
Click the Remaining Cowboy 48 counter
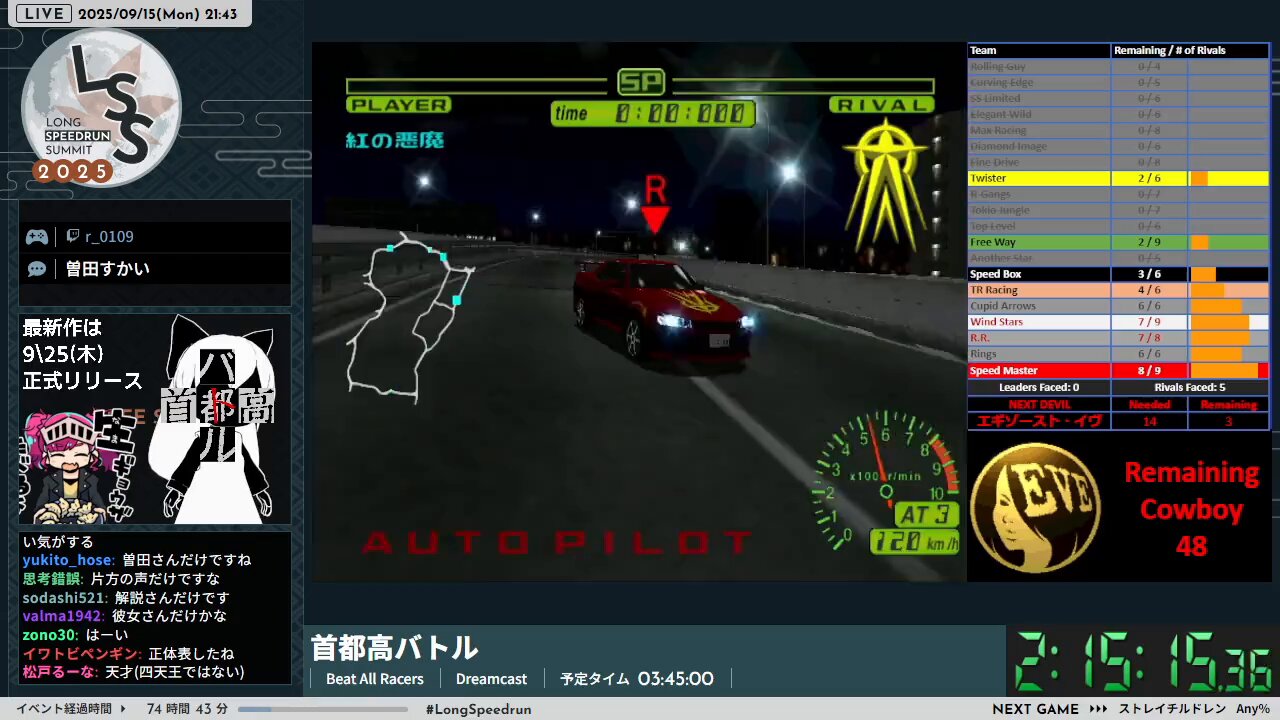pyautogui.click(x=1191, y=509)
